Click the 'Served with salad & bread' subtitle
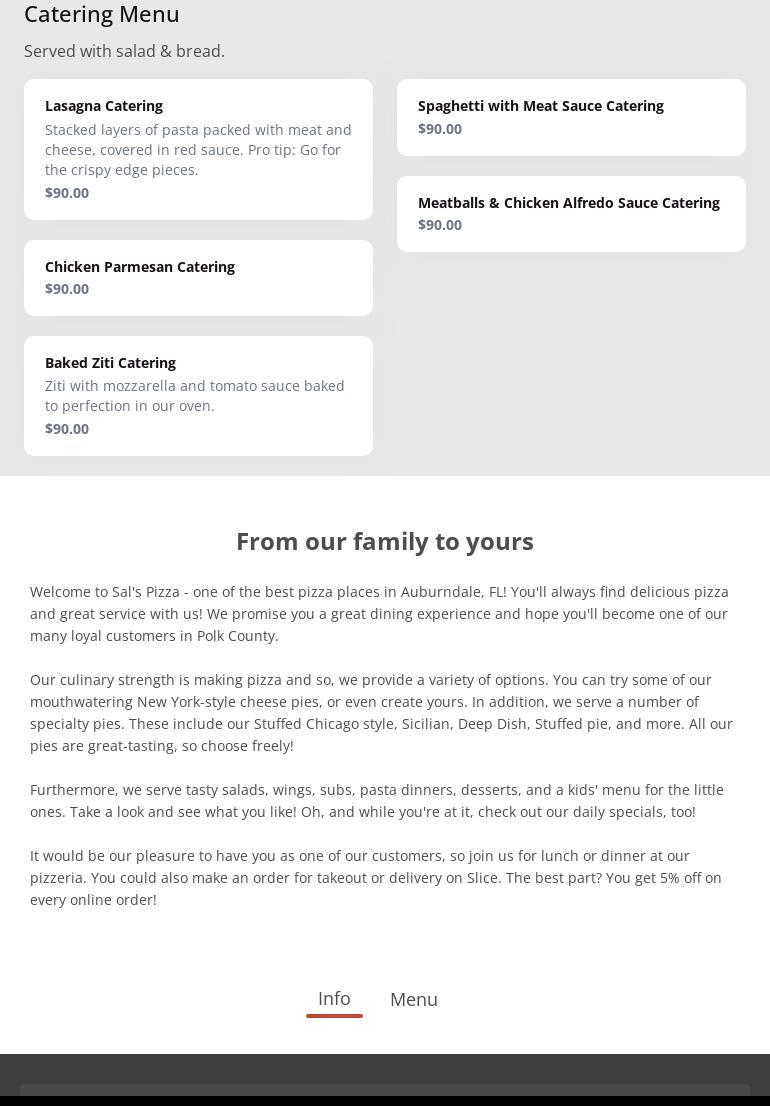770x1106 pixels. [124, 51]
